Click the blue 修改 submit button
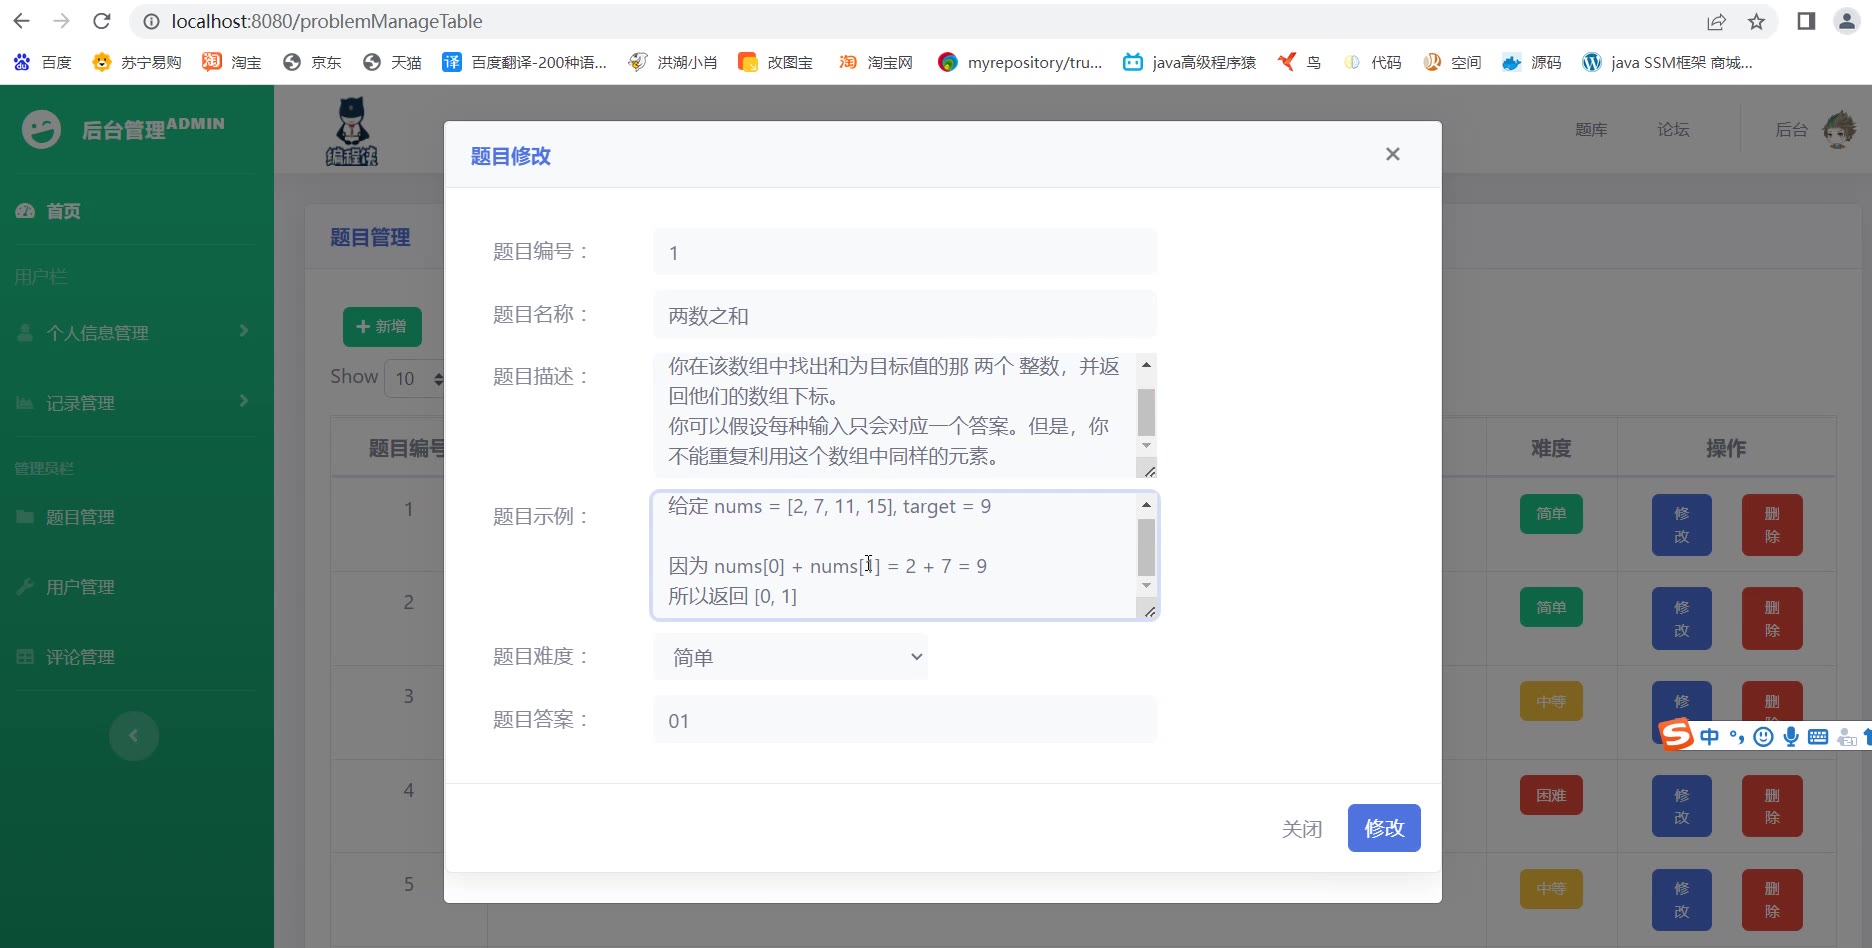Image resolution: width=1872 pixels, height=948 pixels. [x=1383, y=828]
